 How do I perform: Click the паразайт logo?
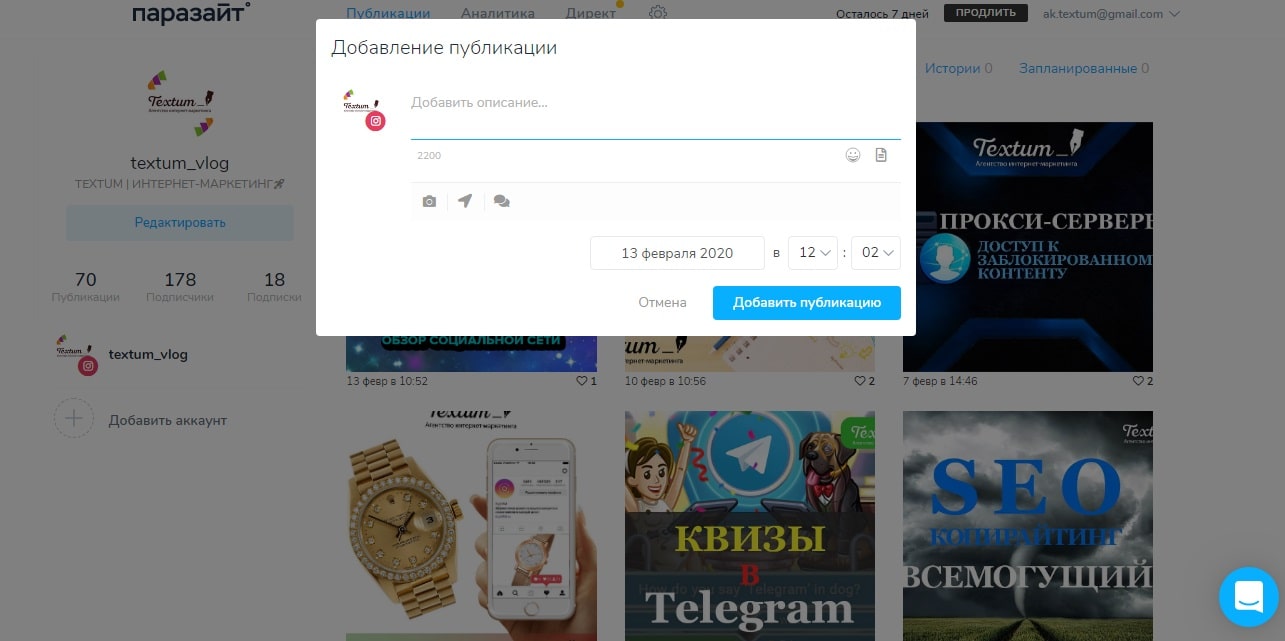tap(191, 13)
